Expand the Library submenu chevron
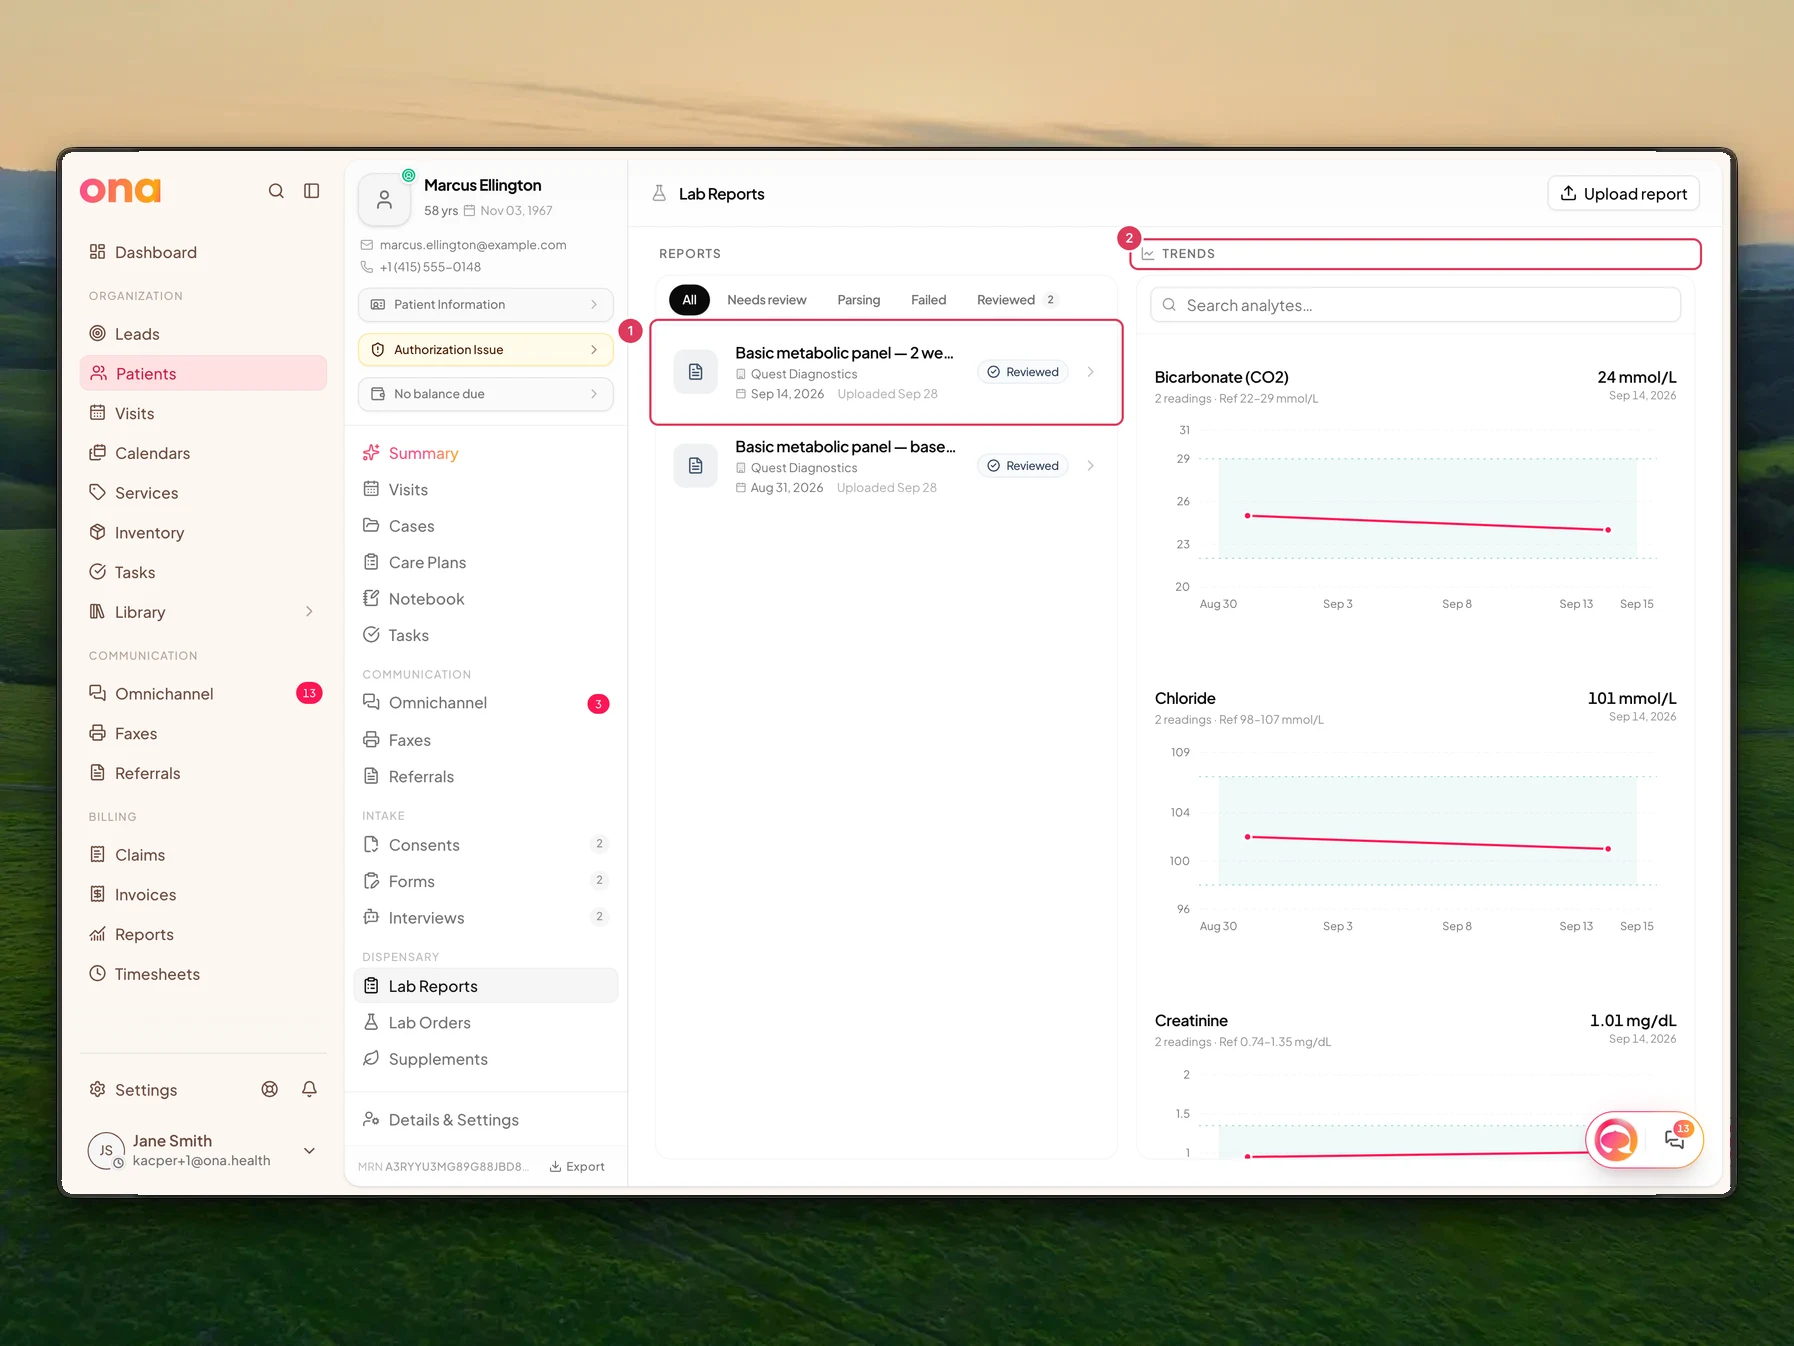The height and width of the screenshot is (1346, 1794). coord(309,612)
